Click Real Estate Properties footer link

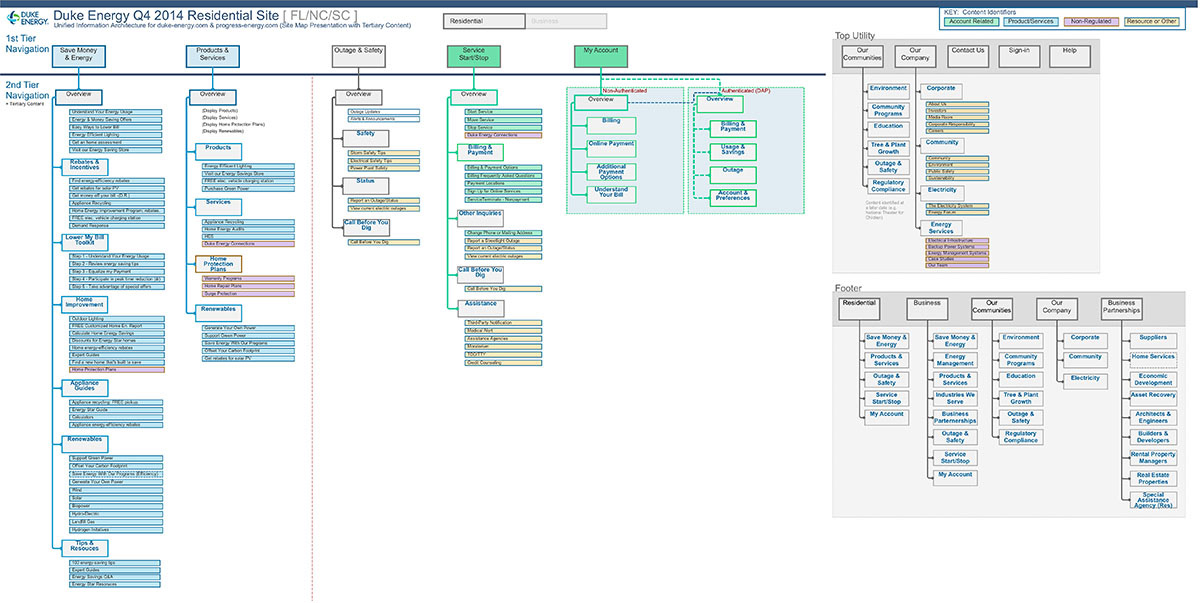[1153, 478]
